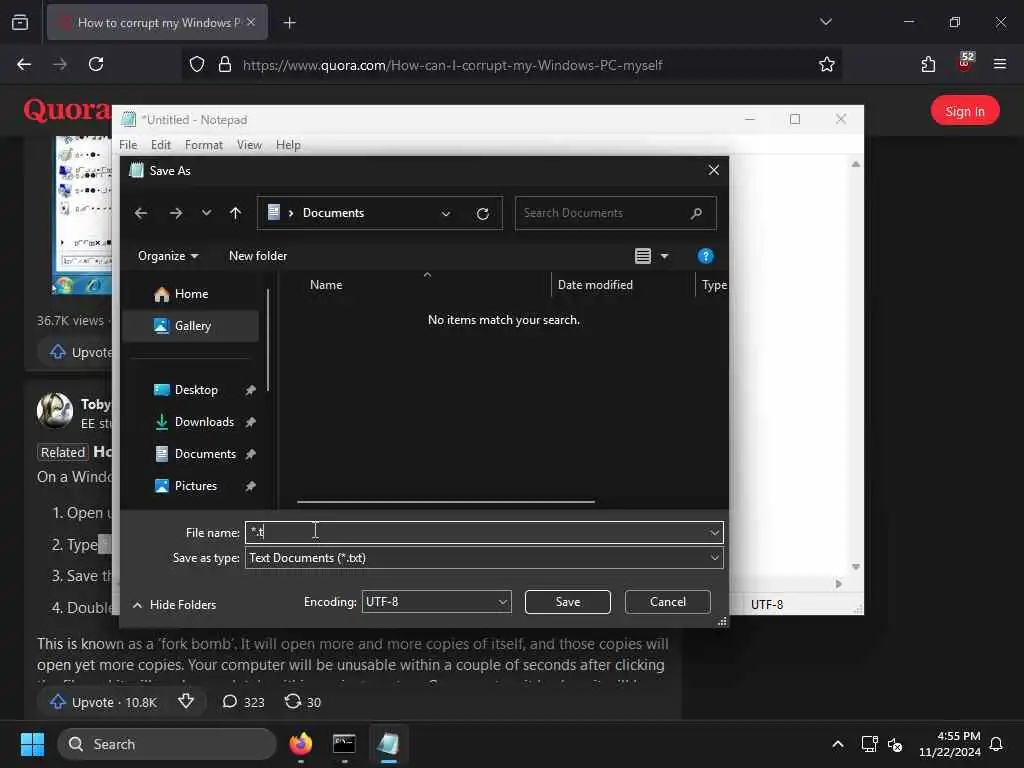Select Home in the navigation pane
Image resolution: width=1024 pixels, height=768 pixels.
[191, 294]
